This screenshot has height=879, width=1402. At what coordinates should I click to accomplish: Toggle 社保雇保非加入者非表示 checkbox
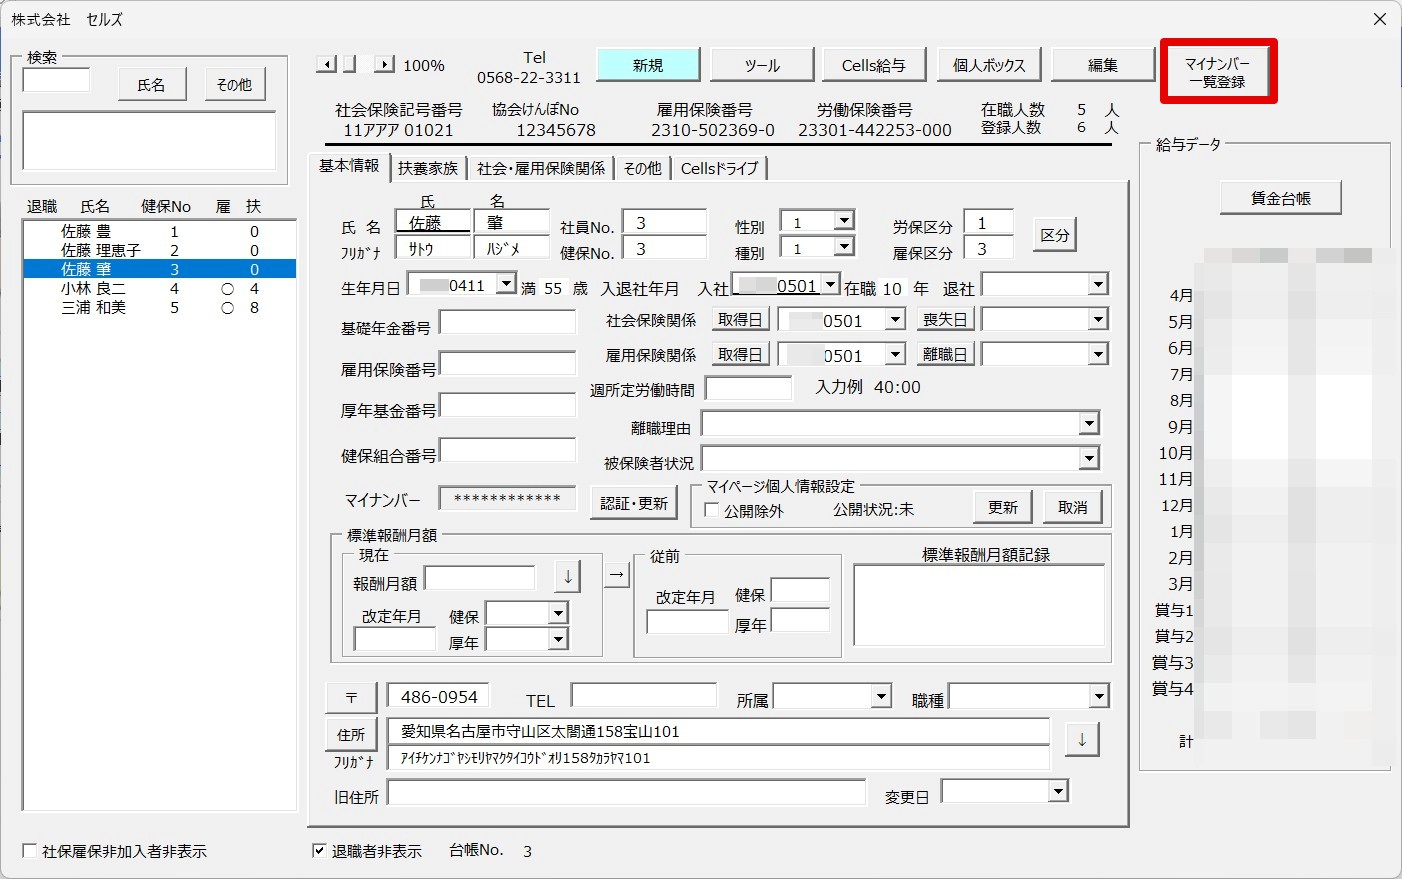point(29,851)
